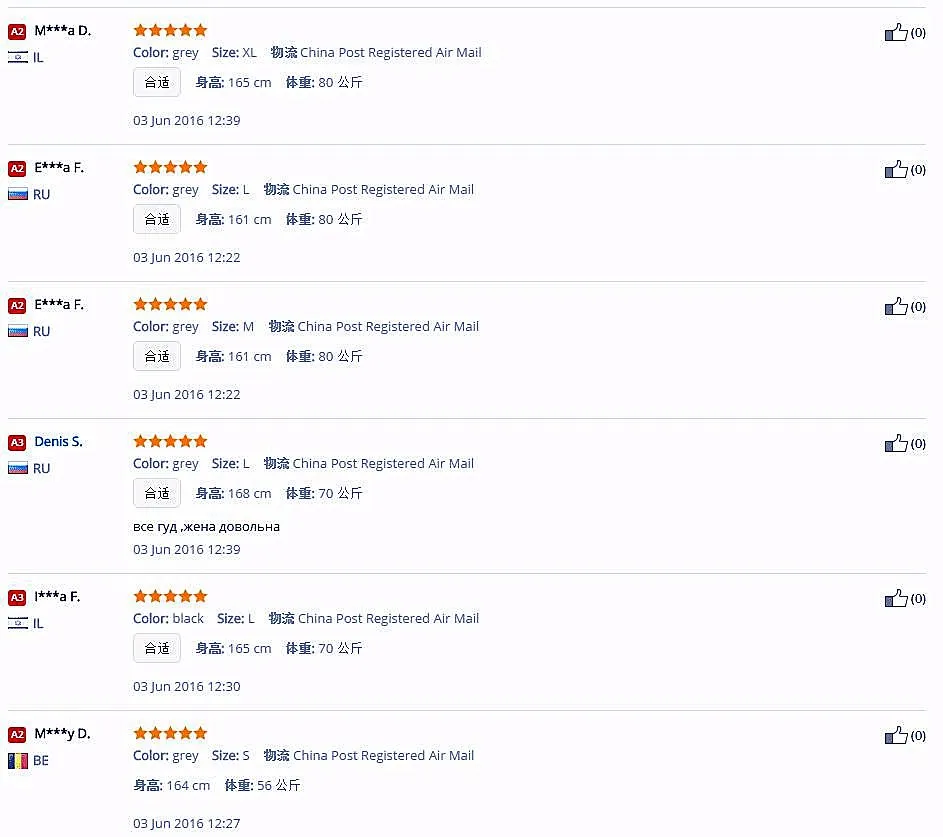Screen dimensions: 943x837
Task: Click the A2 level badge beside M***a D.
Action: (17, 32)
